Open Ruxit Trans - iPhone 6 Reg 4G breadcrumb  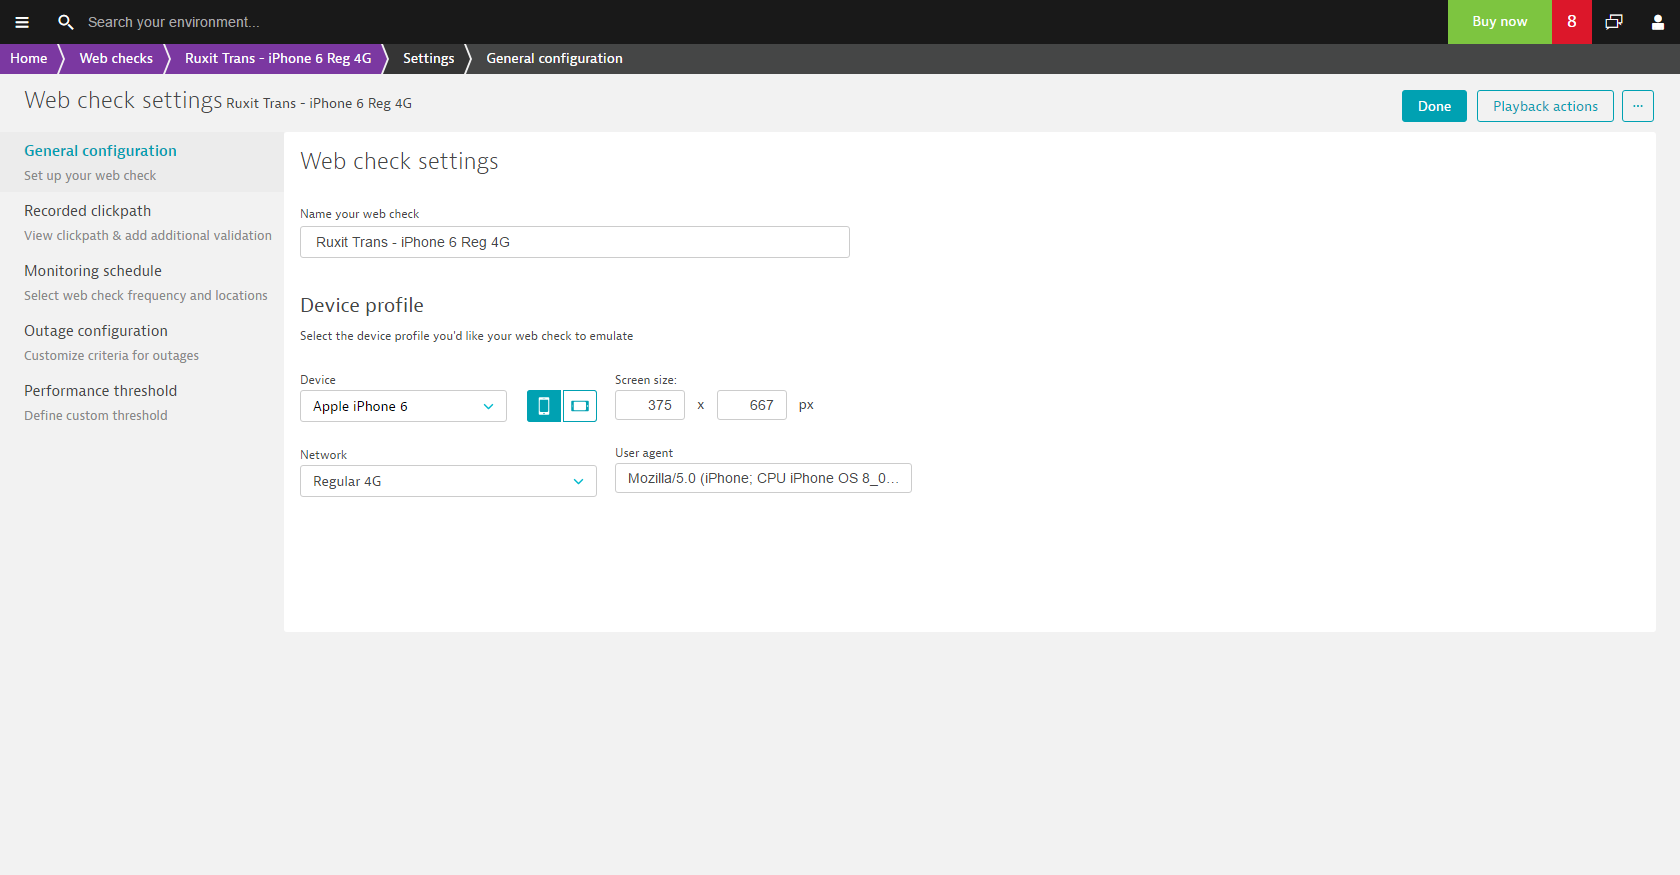click(278, 58)
